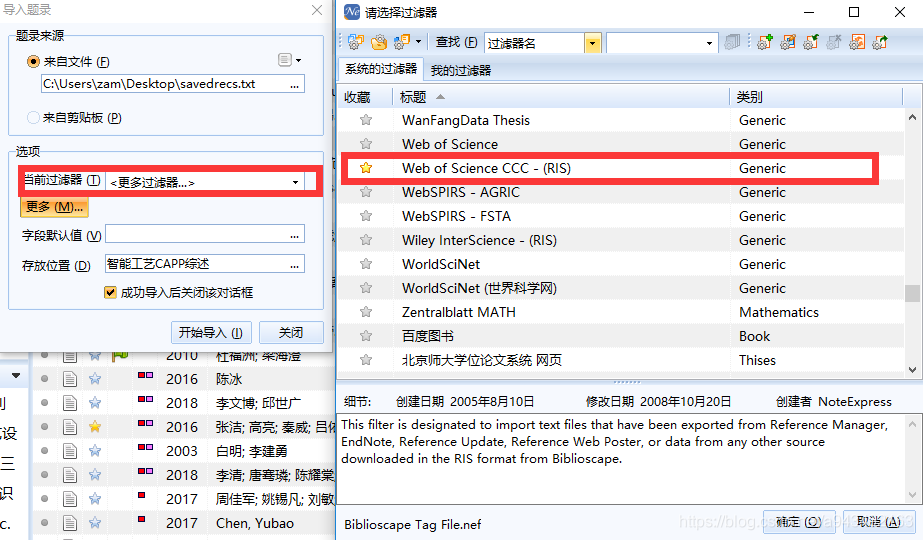Confirm with the 确定 (O) button
This screenshot has height=540, width=923.
pos(799,522)
